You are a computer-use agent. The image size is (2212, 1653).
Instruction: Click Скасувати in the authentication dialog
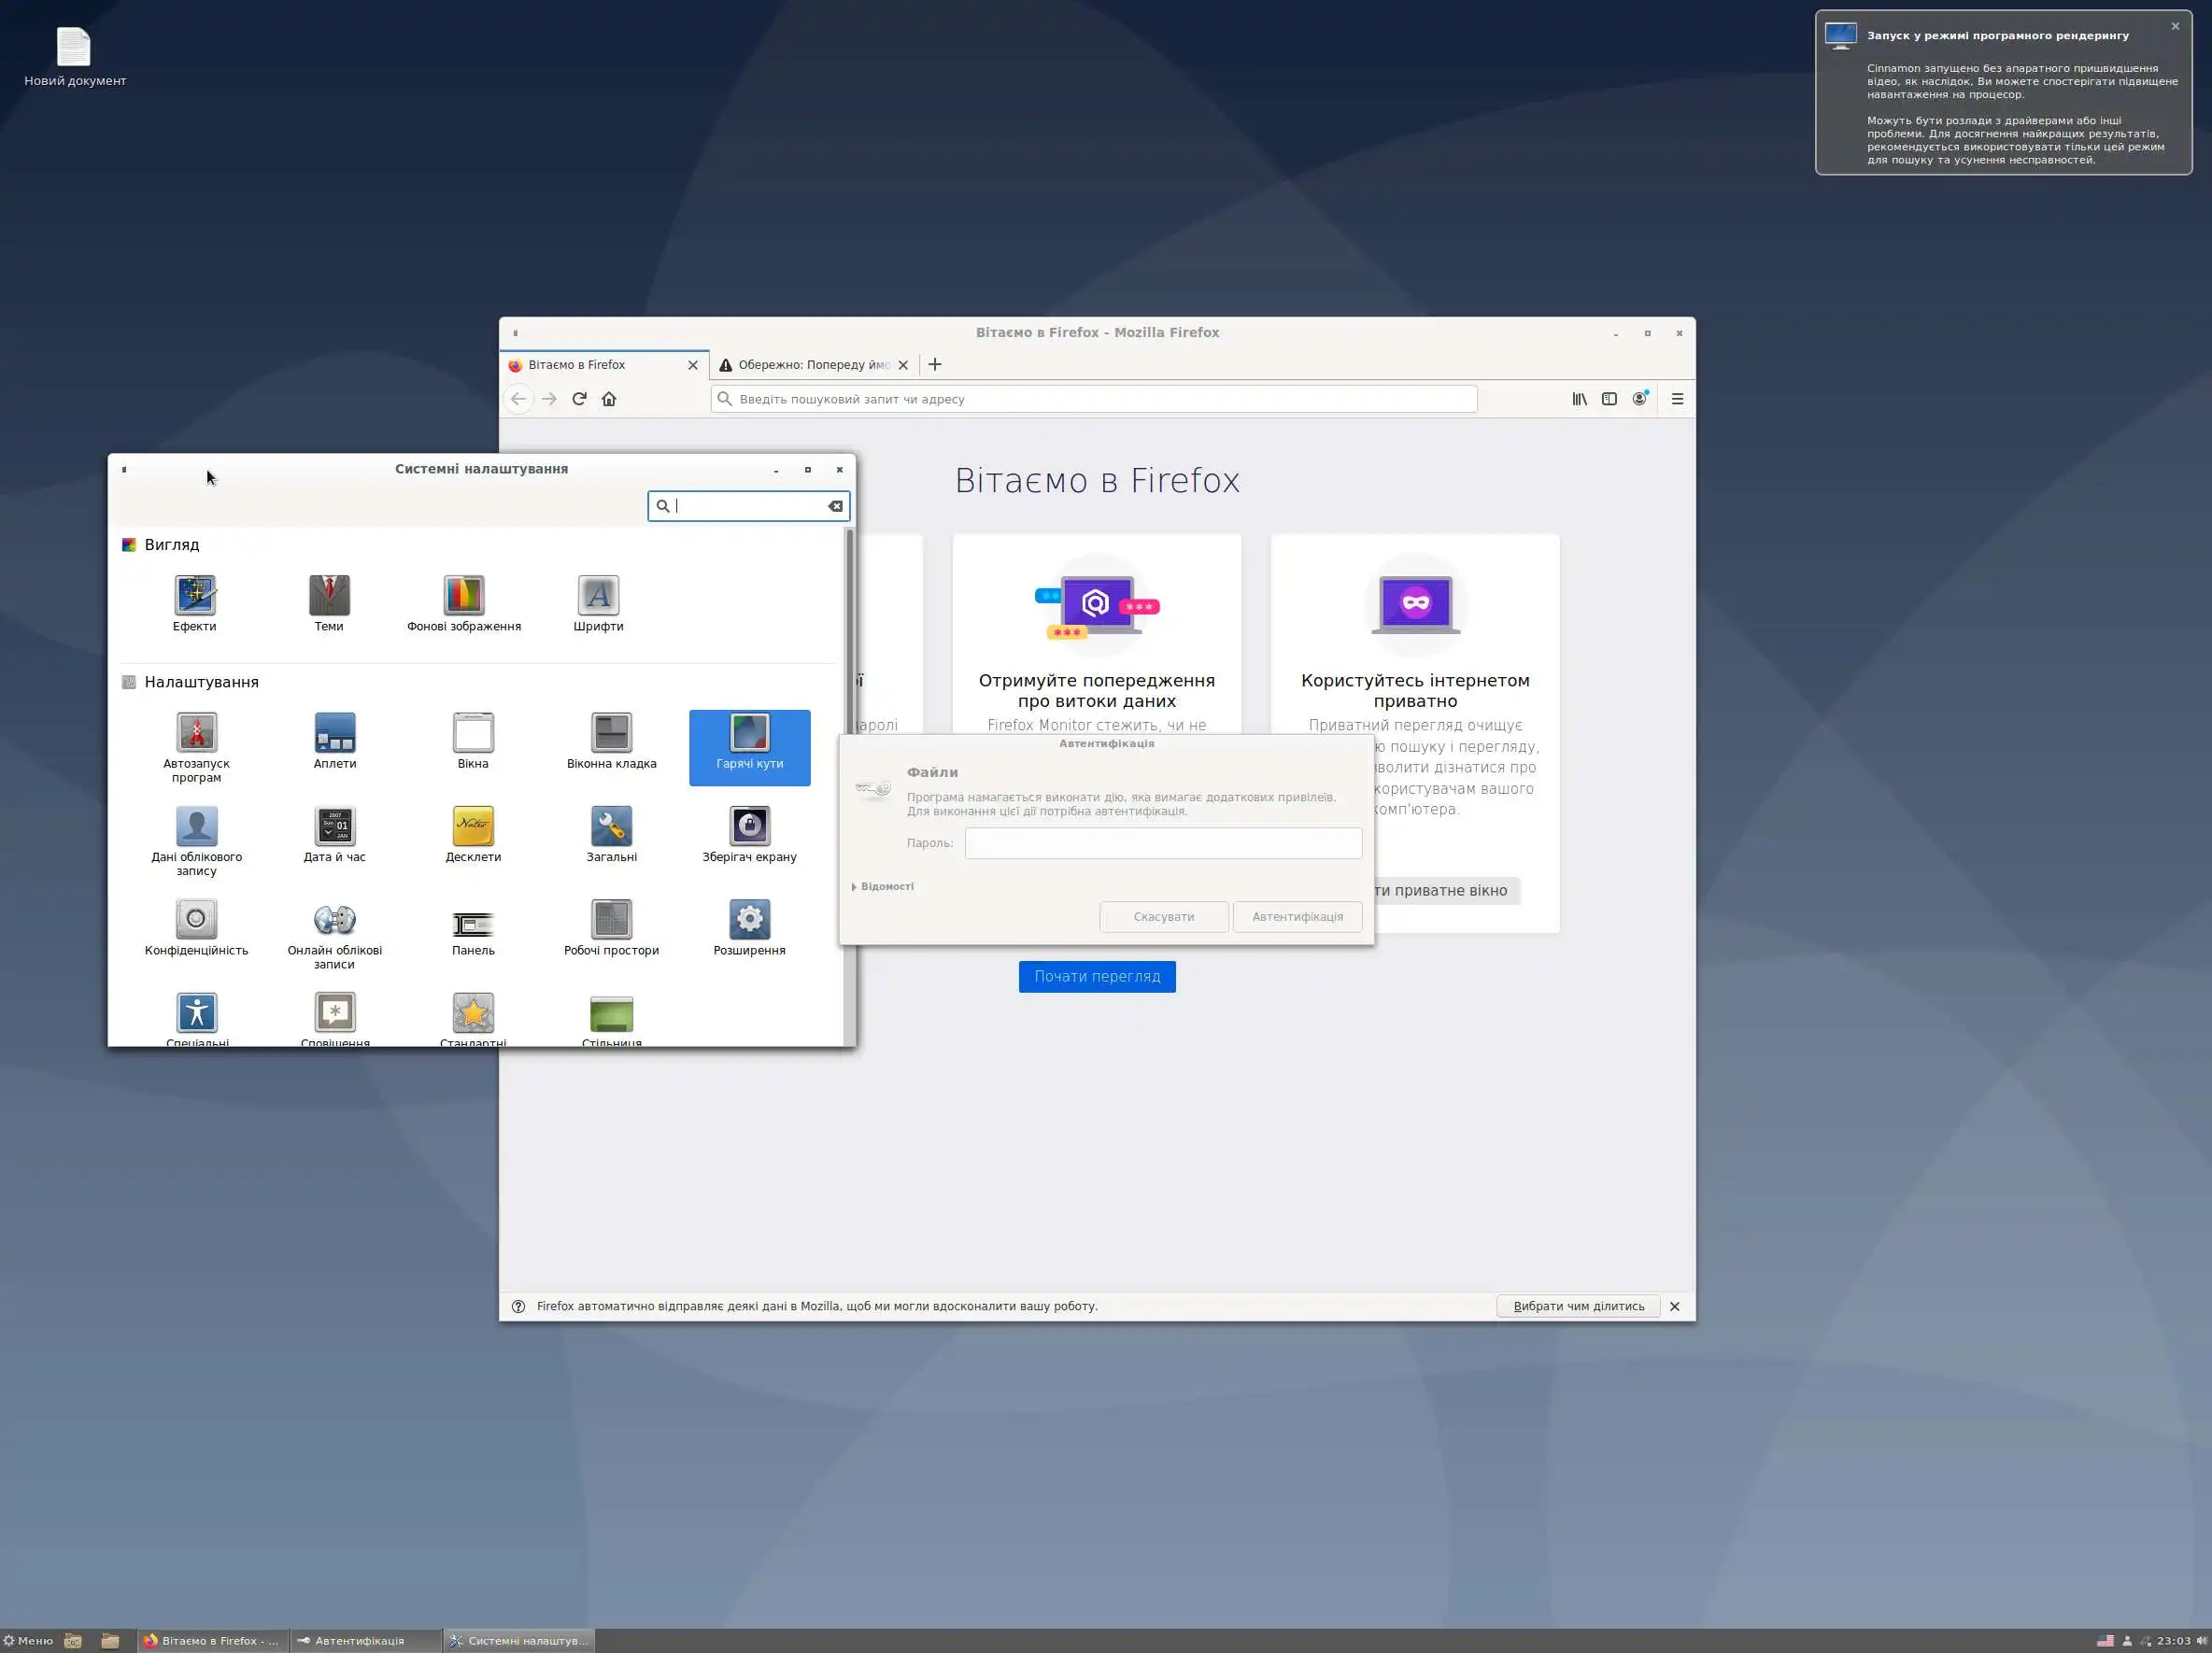[x=1163, y=917]
